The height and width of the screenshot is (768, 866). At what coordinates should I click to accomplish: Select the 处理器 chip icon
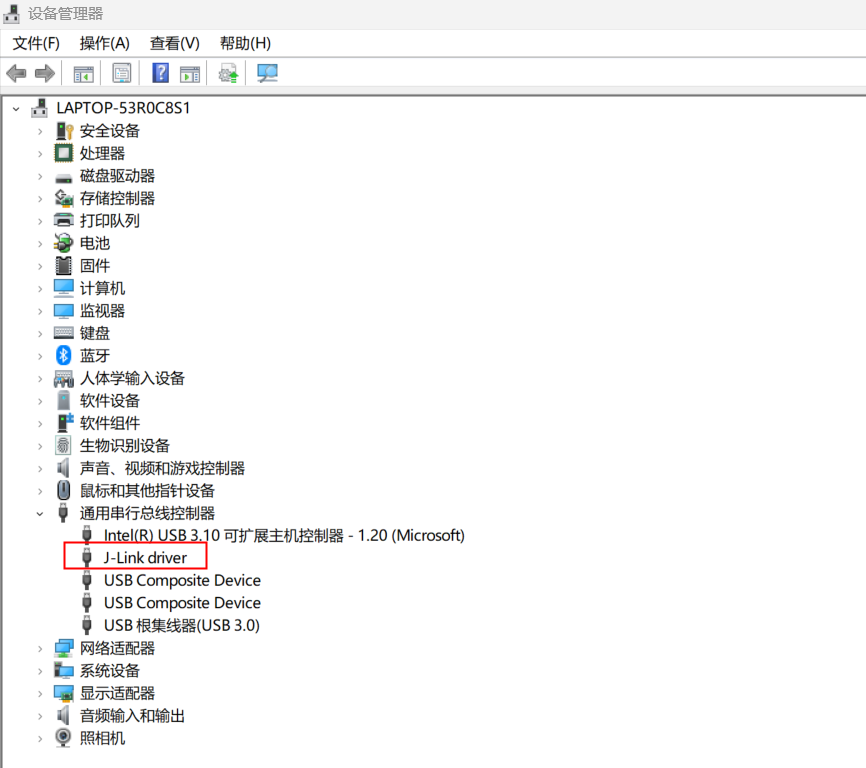(x=64, y=153)
